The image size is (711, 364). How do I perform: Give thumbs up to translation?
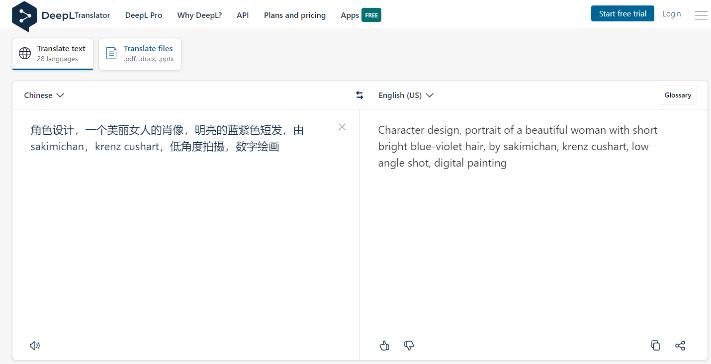[384, 345]
